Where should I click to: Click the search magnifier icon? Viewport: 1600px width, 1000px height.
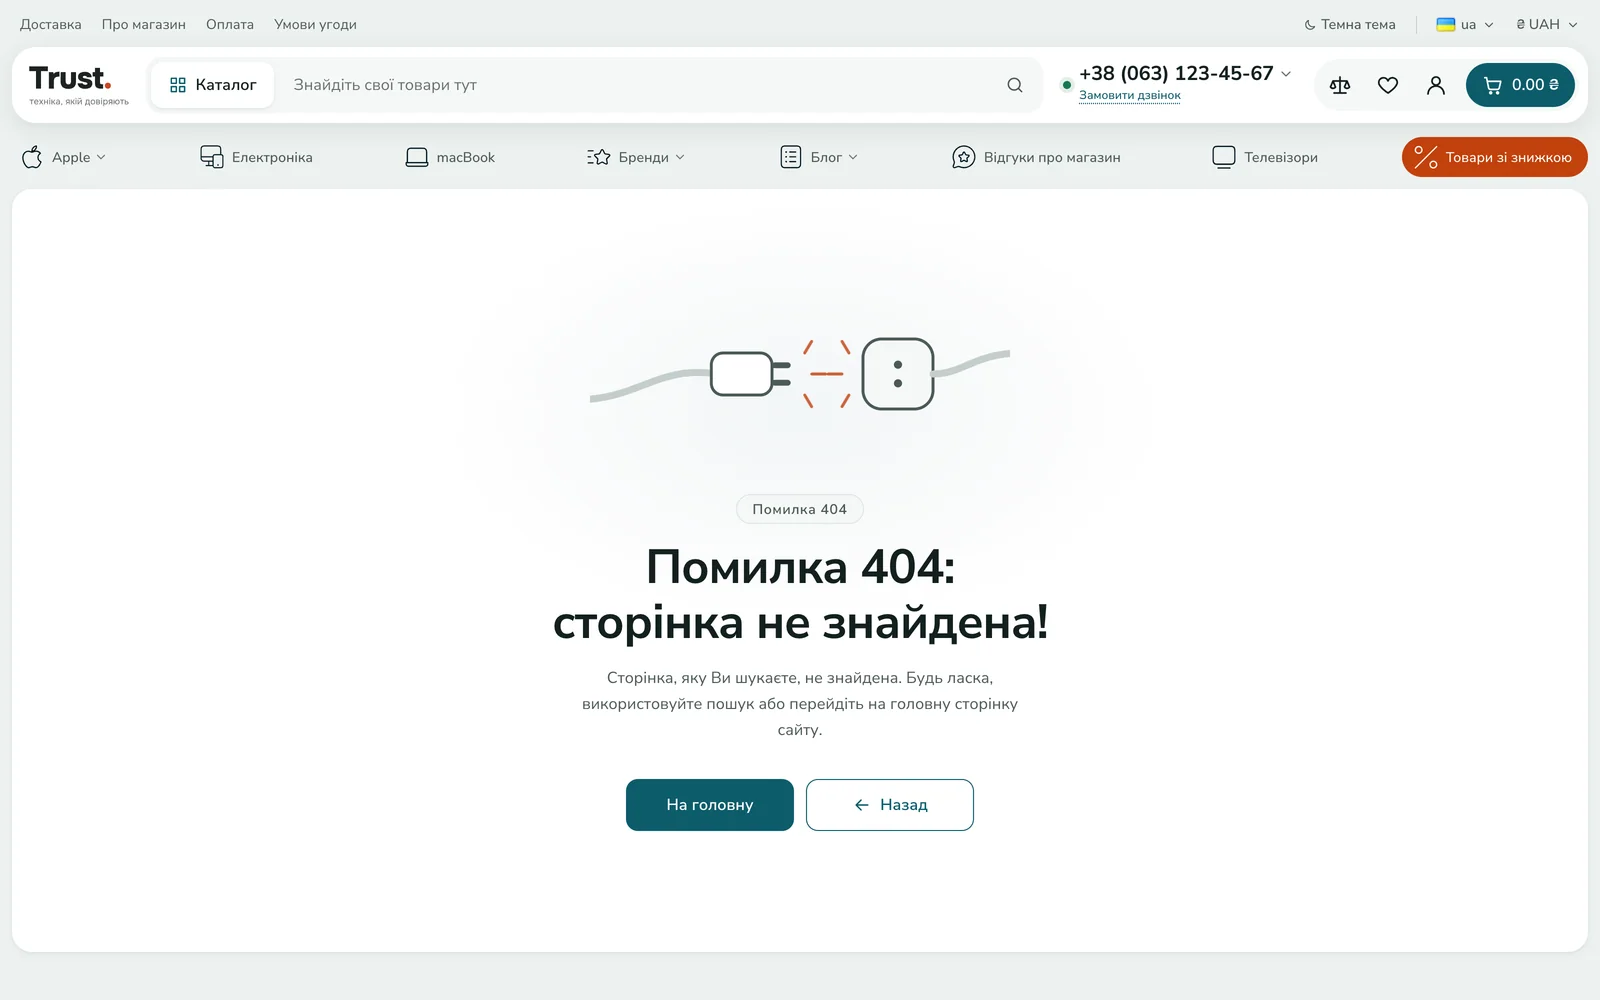(x=1015, y=85)
